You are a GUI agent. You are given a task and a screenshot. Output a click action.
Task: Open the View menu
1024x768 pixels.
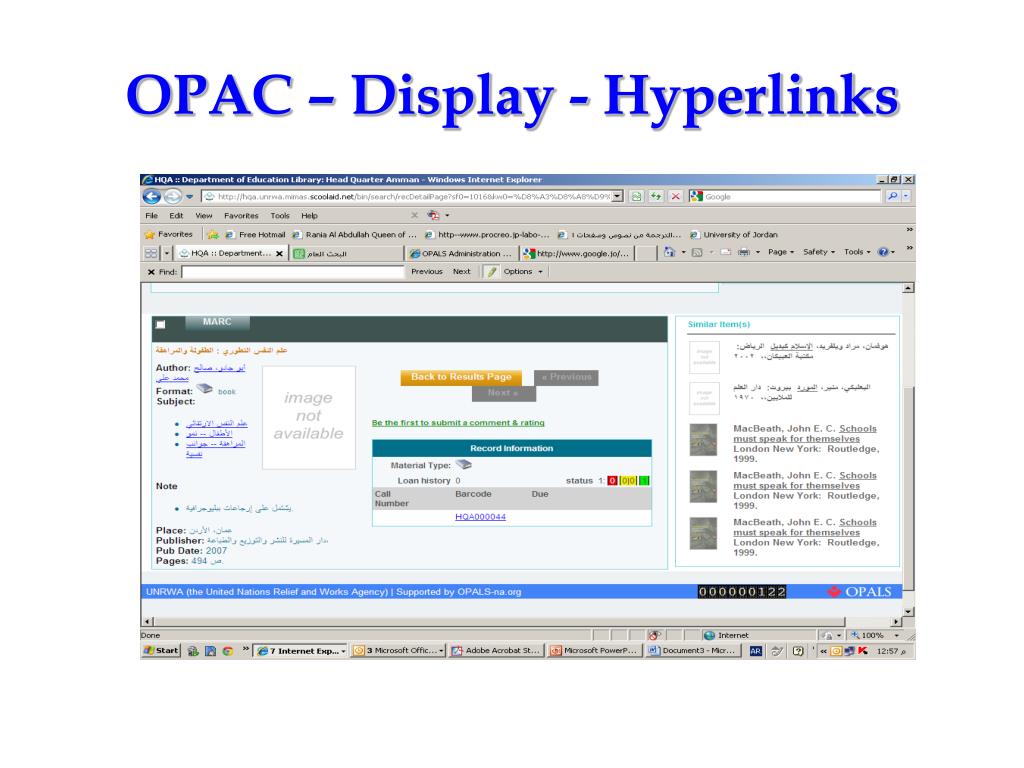click(204, 216)
